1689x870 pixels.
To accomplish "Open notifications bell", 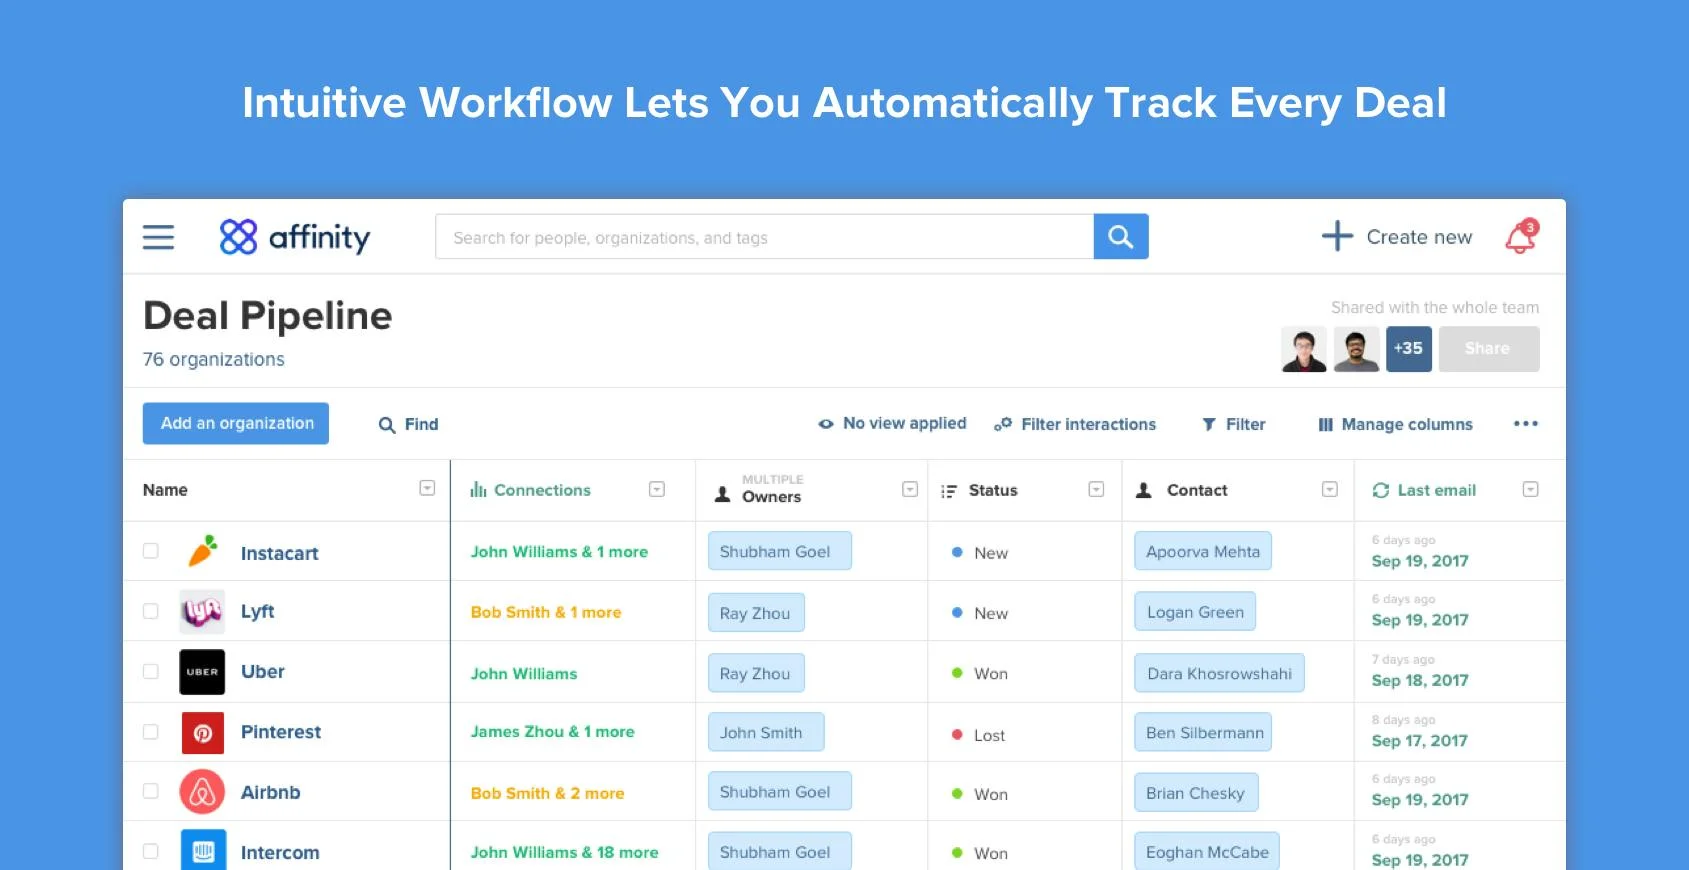I will tap(1521, 237).
